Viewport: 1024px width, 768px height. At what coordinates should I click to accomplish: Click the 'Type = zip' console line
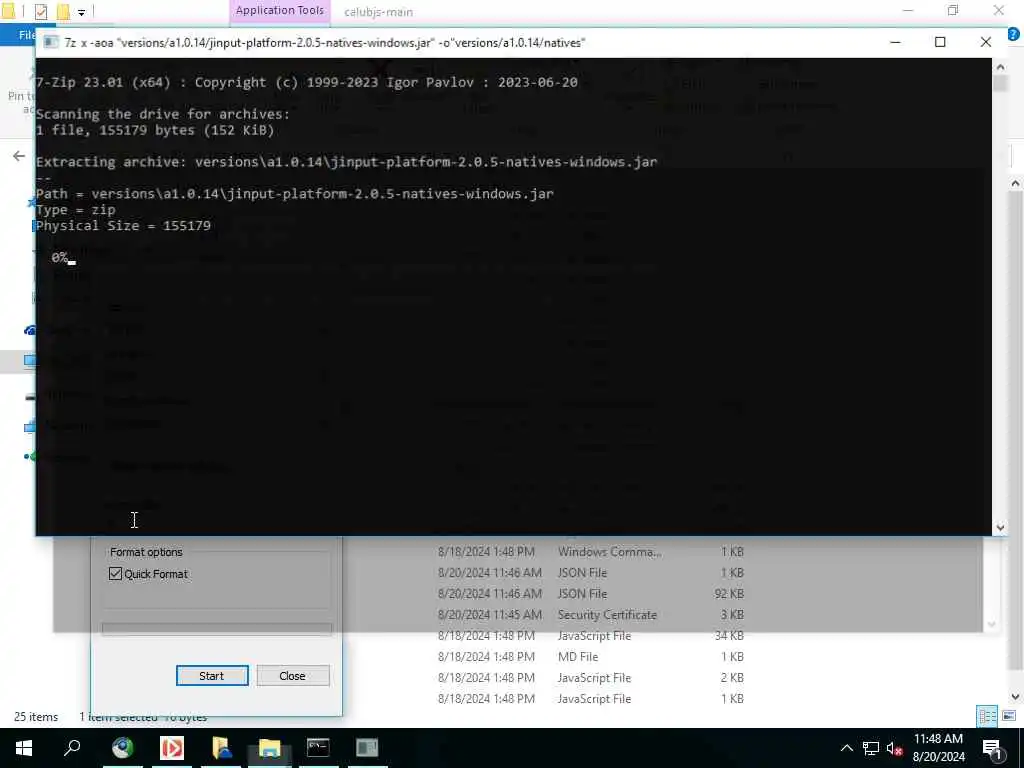point(76,210)
